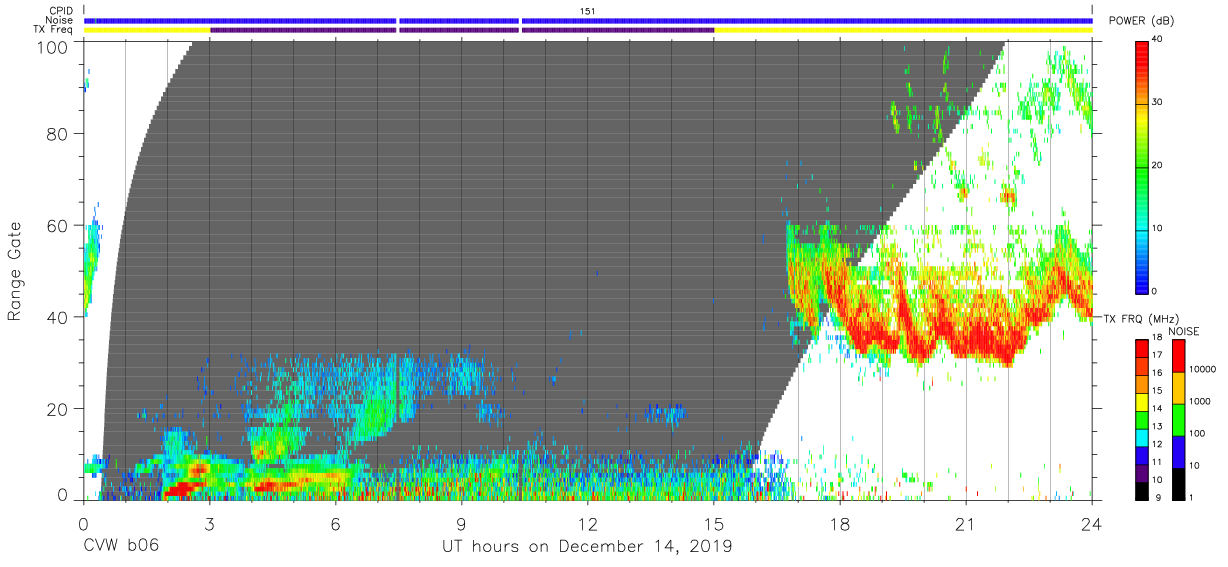
Task: Click the x-axis tick label 12
Action: coord(587,523)
